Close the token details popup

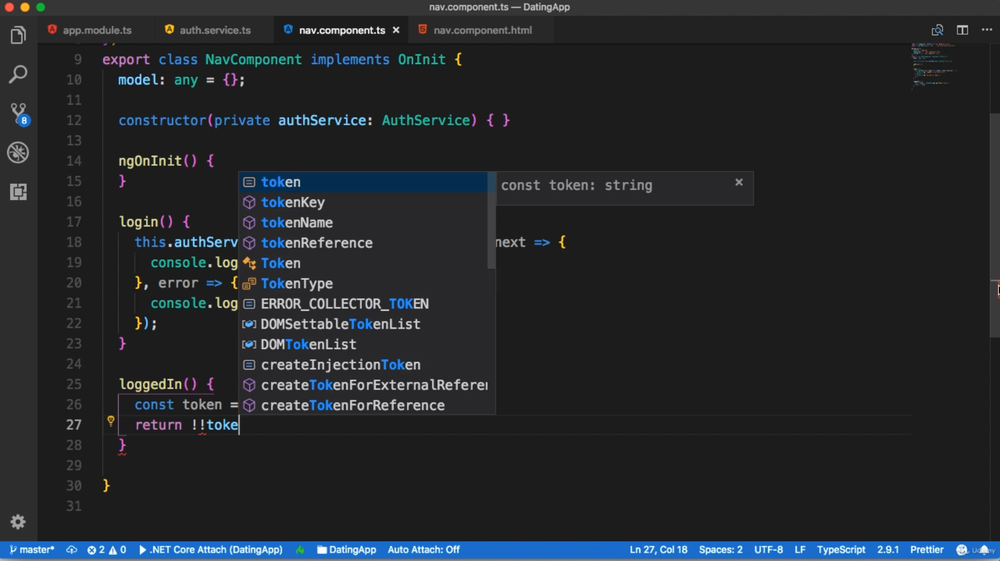pyautogui.click(x=739, y=182)
